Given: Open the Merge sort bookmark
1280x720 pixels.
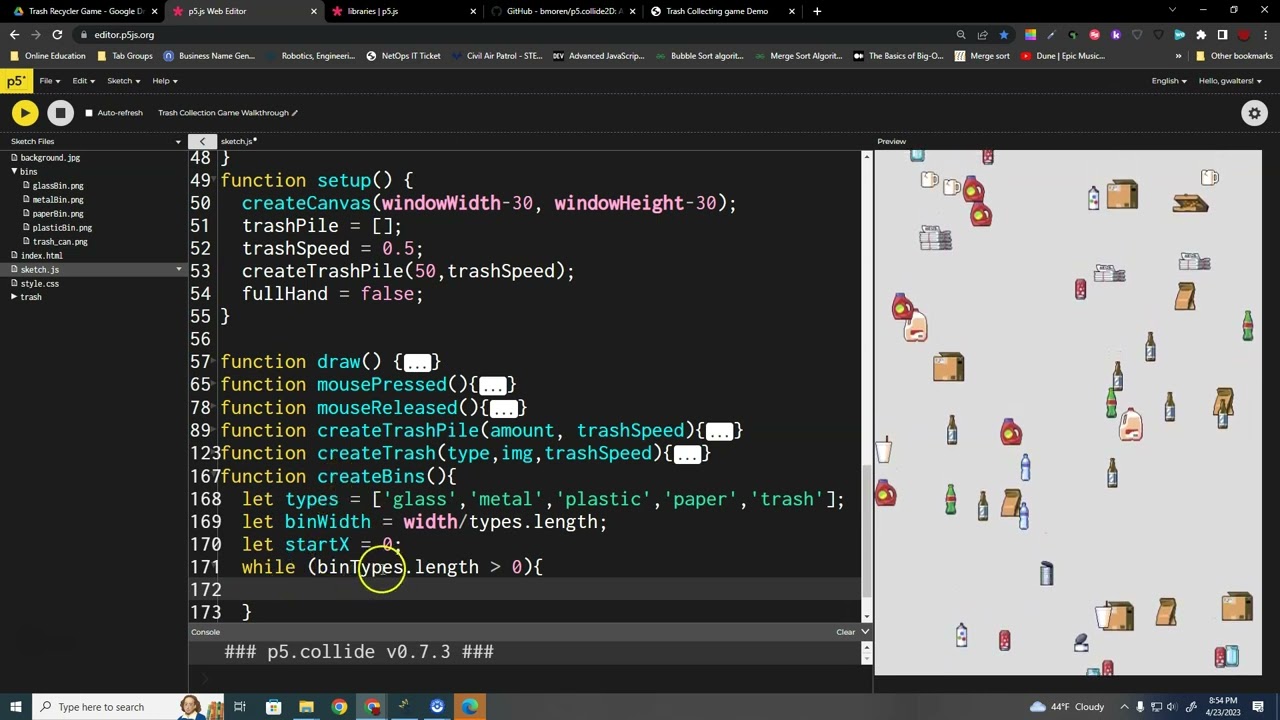Looking at the screenshot, I should (982, 56).
